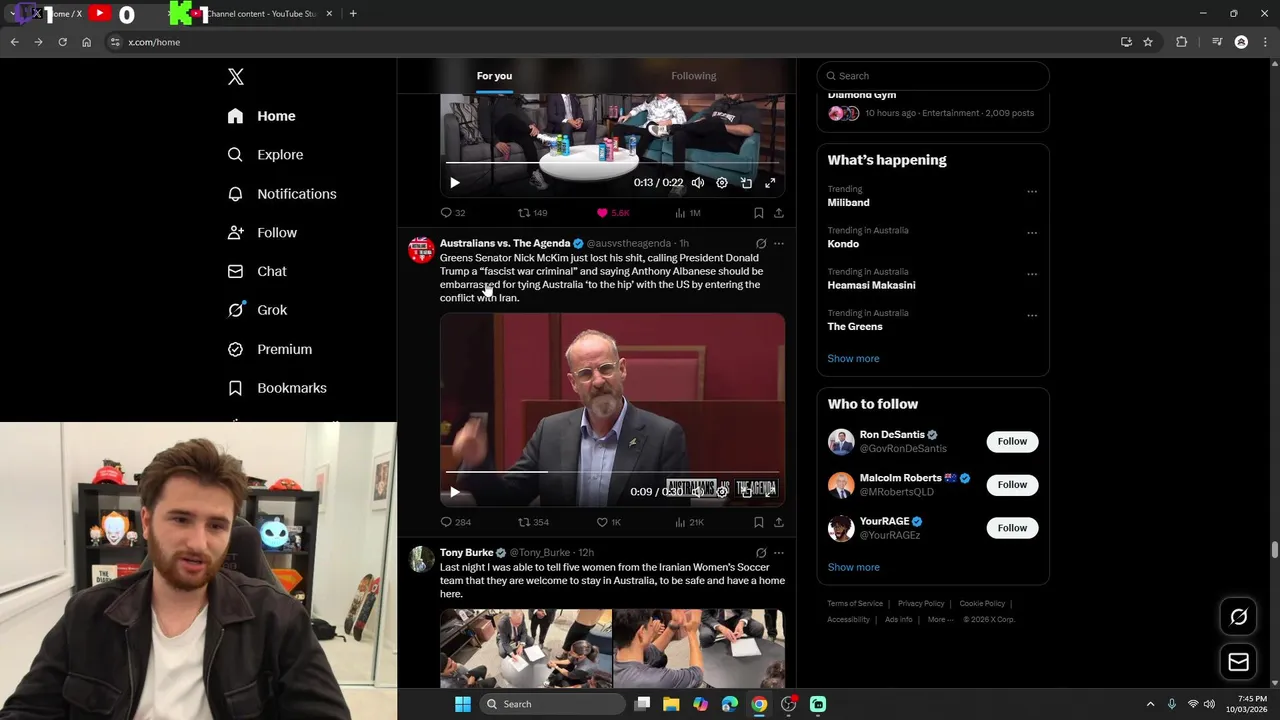This screenshot has height=720, width=1280.
Task: View analytics showing 1M views
Action: (688, 213)
